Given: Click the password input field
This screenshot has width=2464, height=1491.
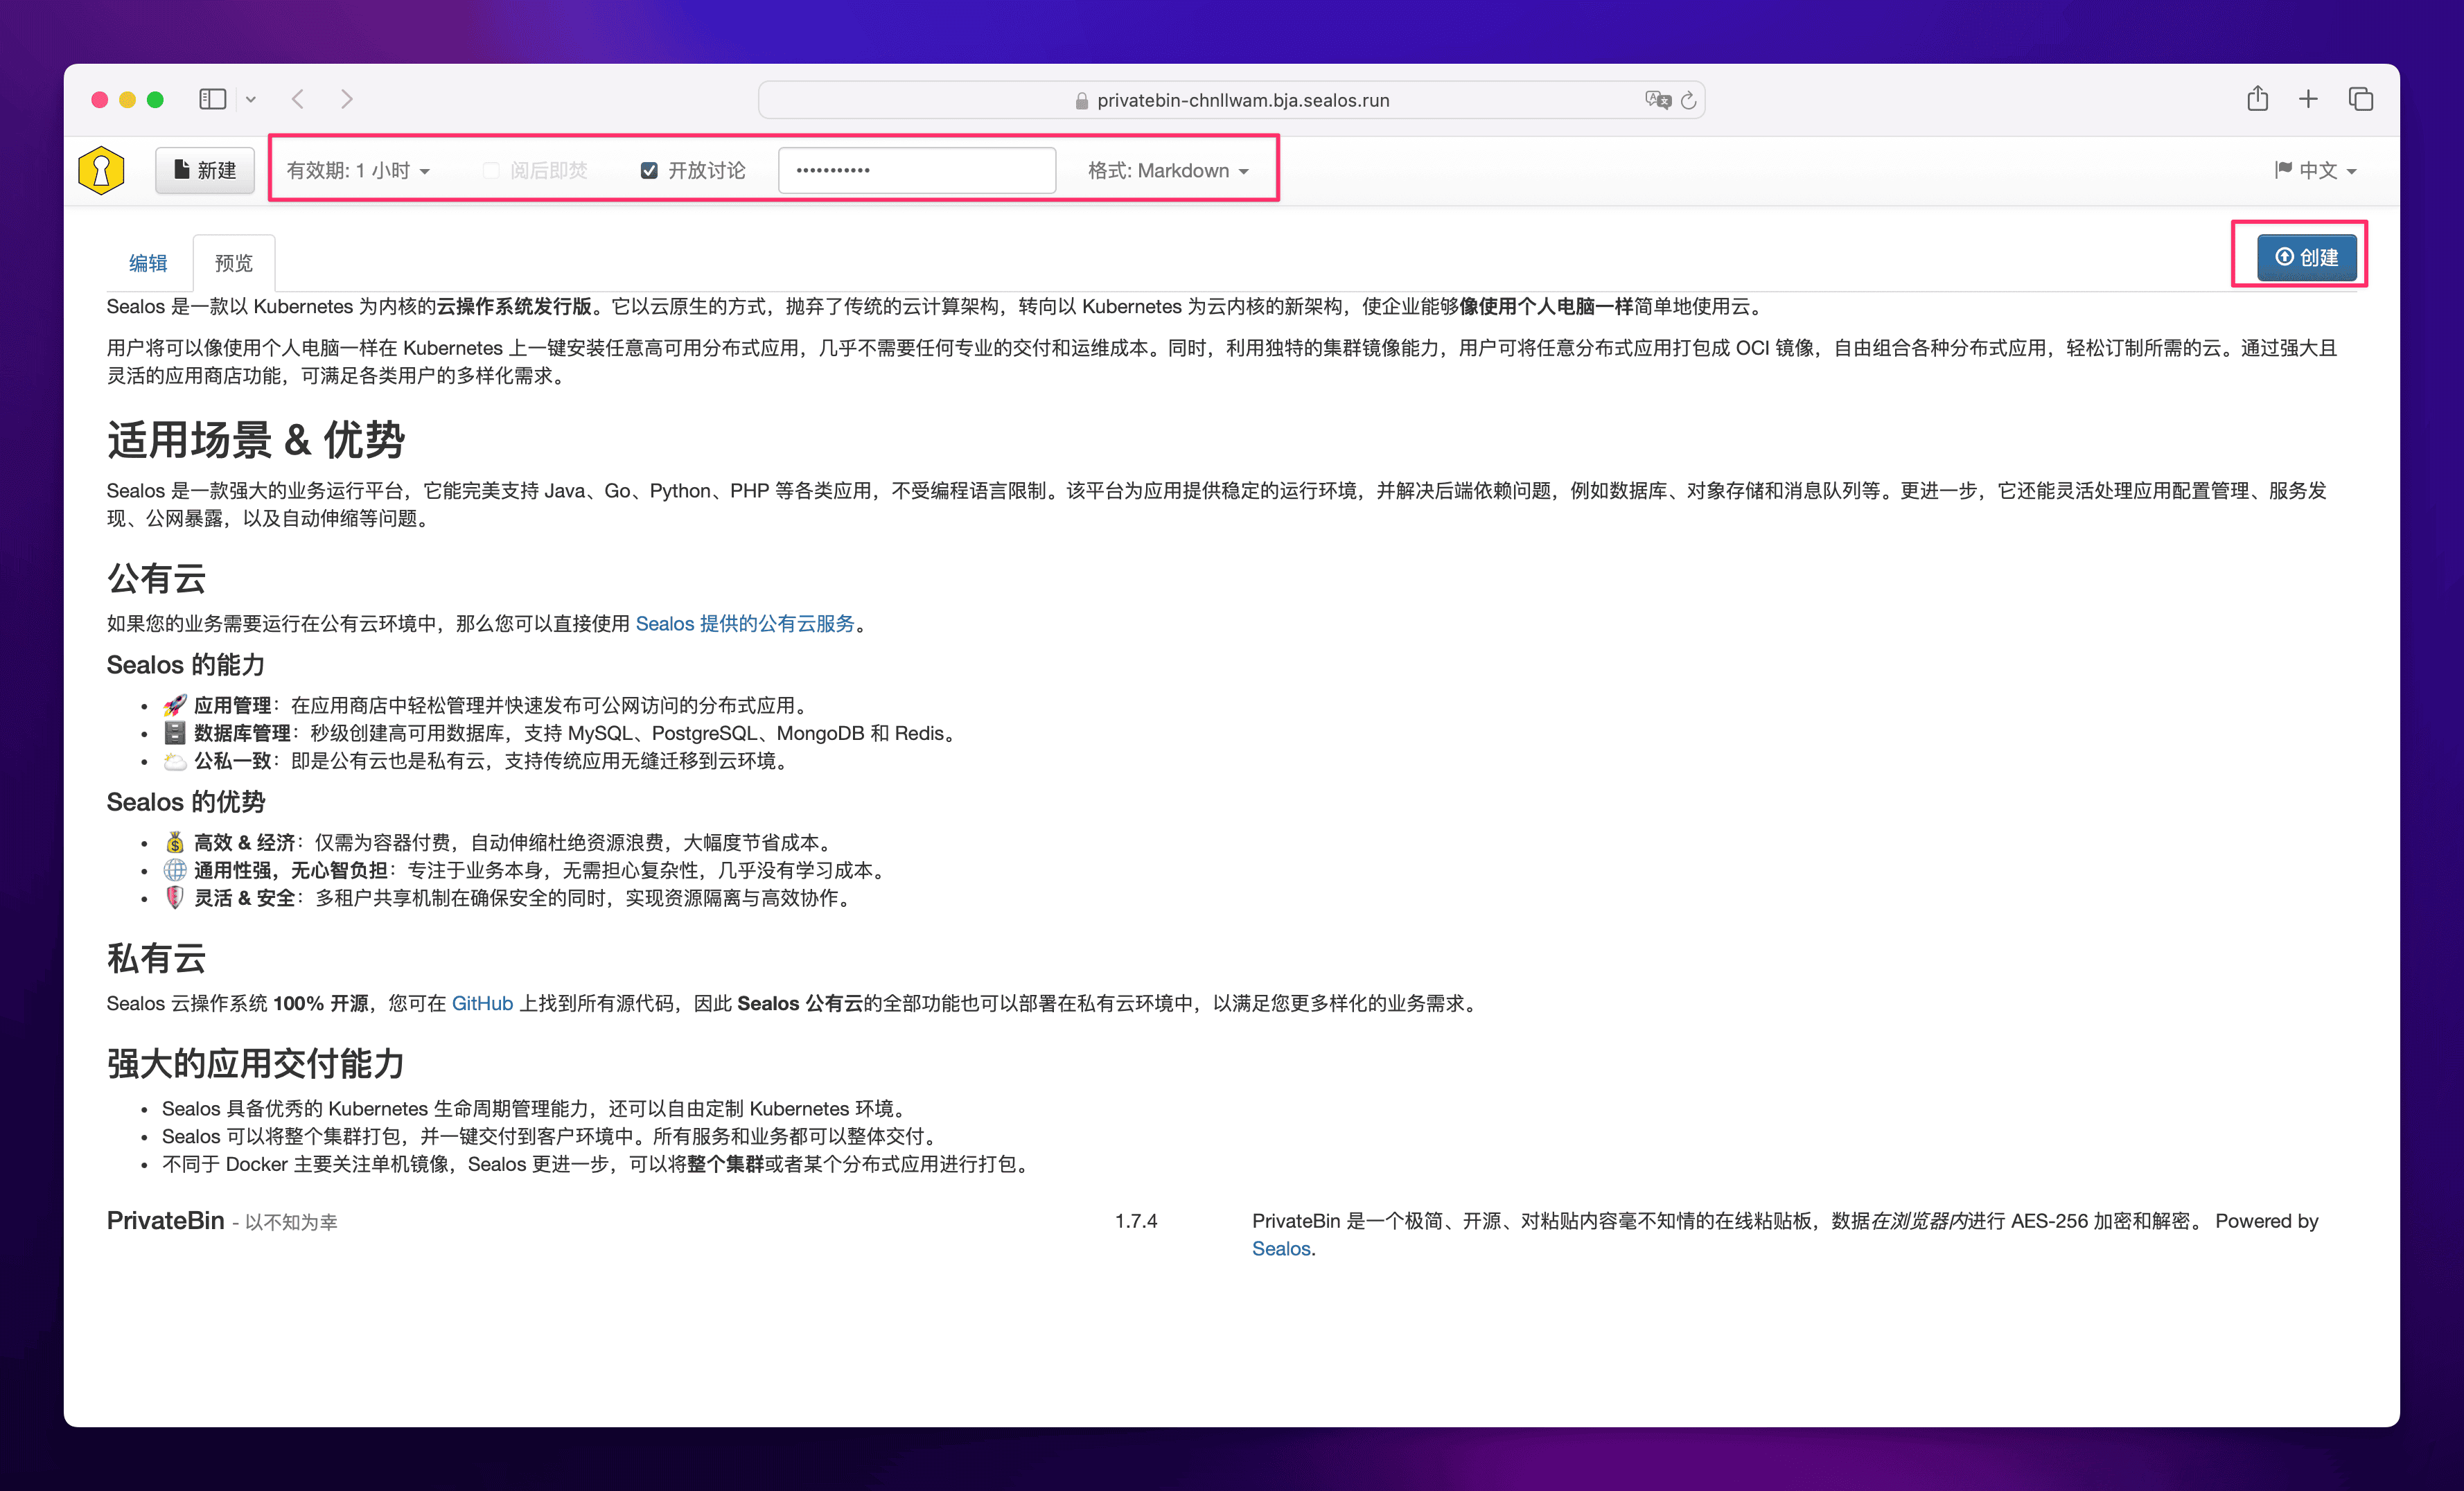Looking at the screenshot, I should [x=916, y=170].
